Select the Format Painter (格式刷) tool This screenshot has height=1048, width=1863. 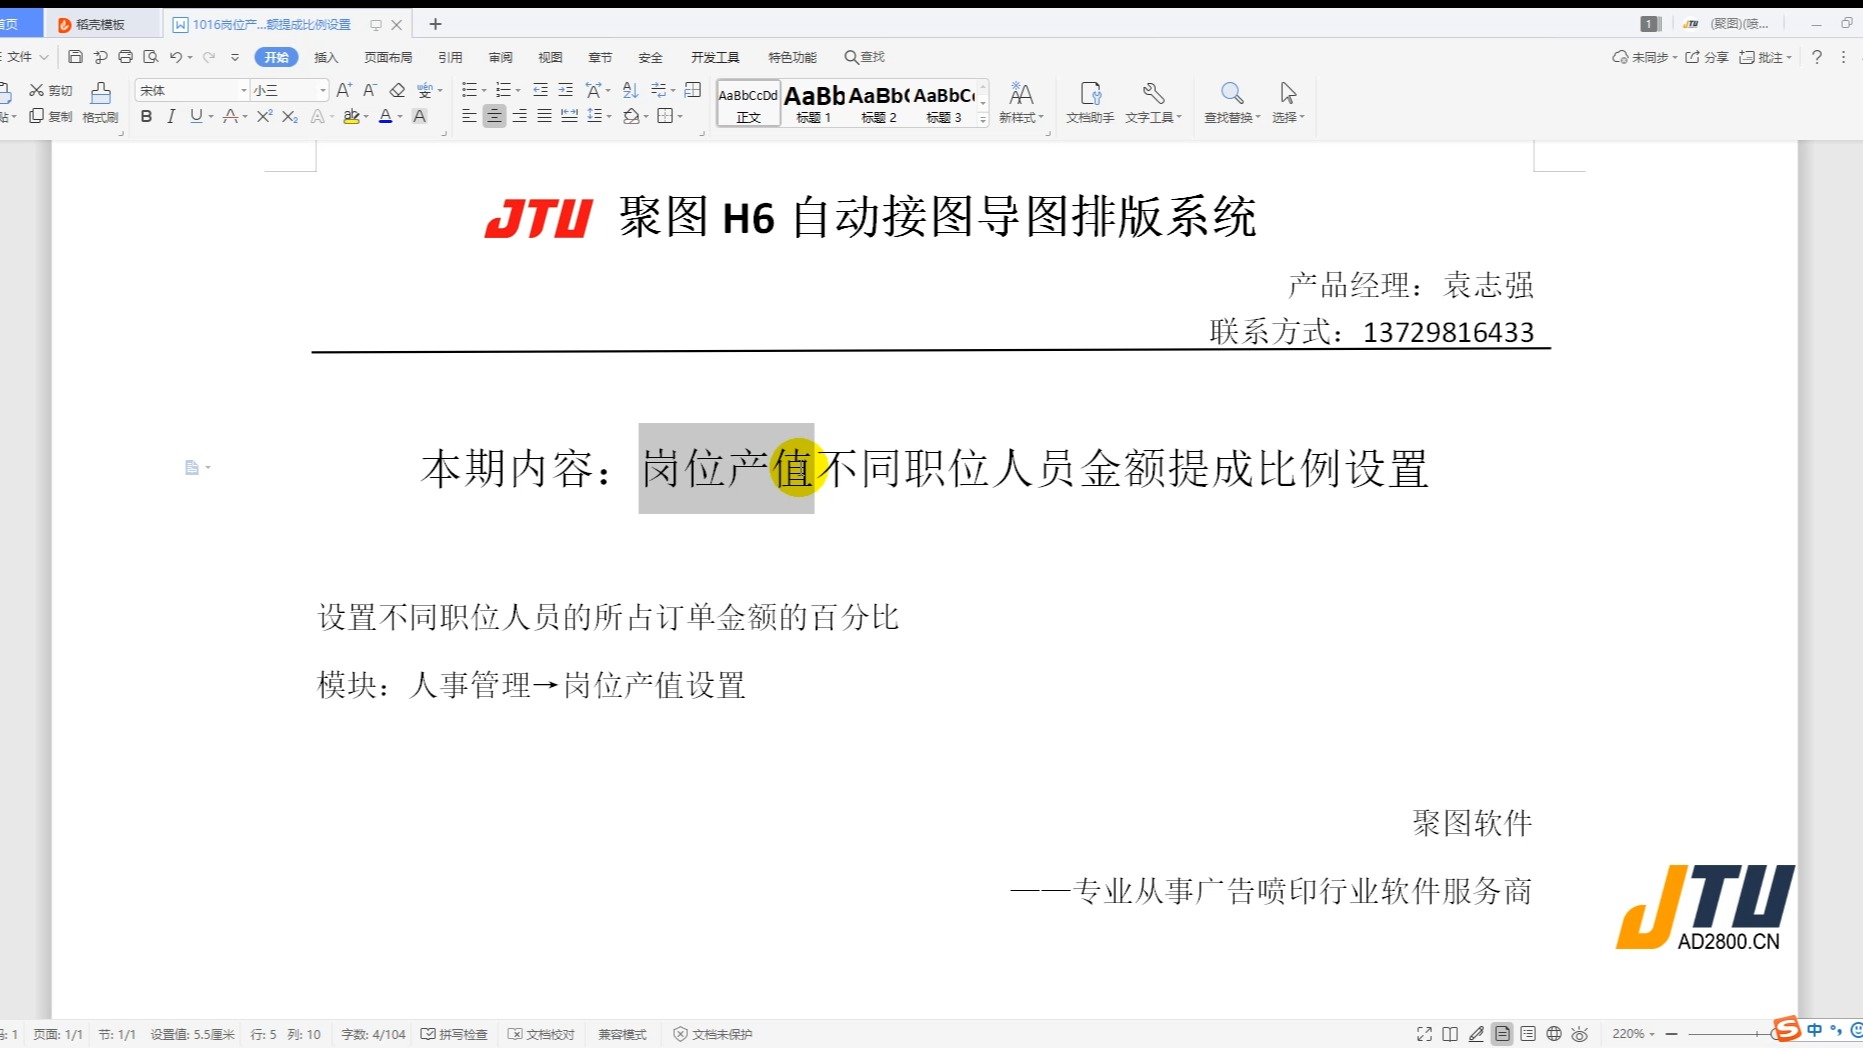pyautogui.click(x=100, y=103)
